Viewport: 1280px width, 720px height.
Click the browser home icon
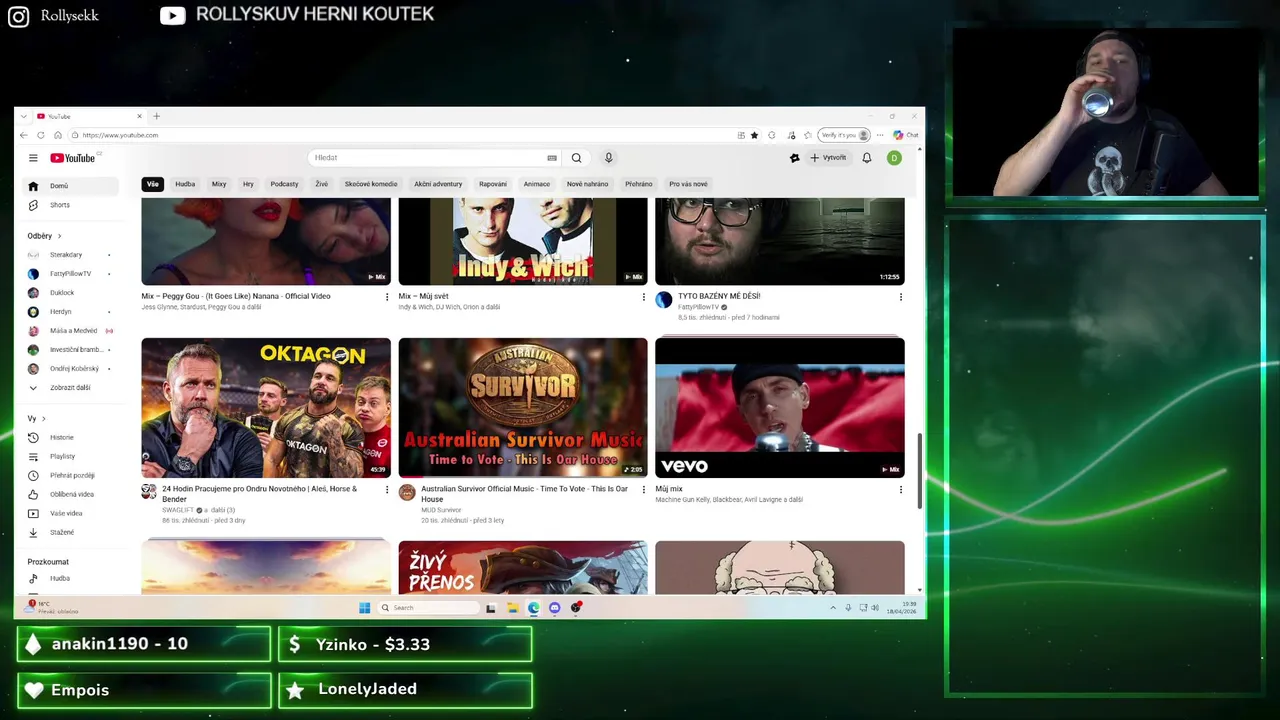point(58,135)
